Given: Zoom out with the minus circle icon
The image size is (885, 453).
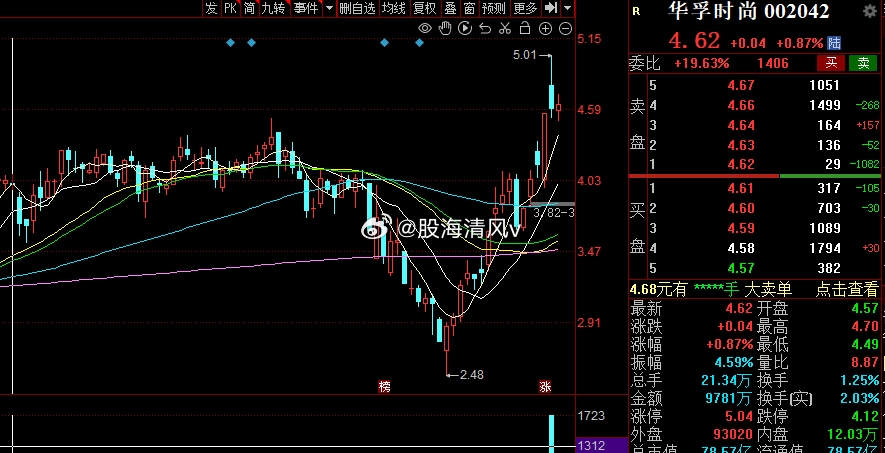Looking at the screenshot, I should (x=565, y=28).
